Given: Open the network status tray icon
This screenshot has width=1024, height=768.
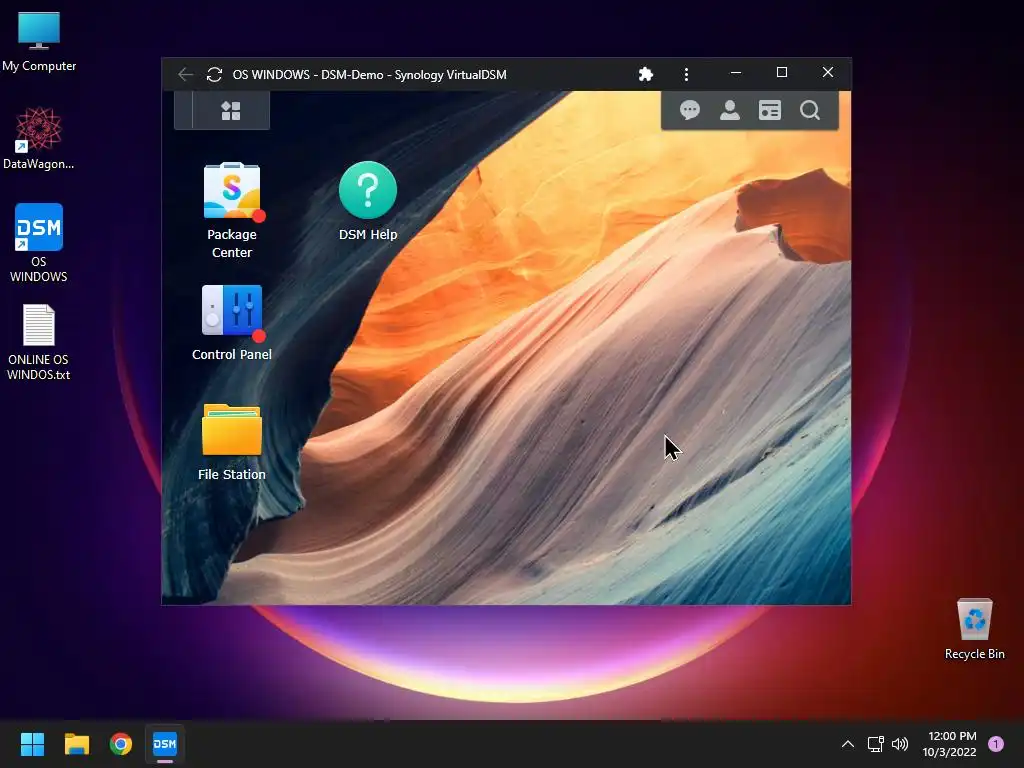Looking at the screenshot, I should coord(875,744).
